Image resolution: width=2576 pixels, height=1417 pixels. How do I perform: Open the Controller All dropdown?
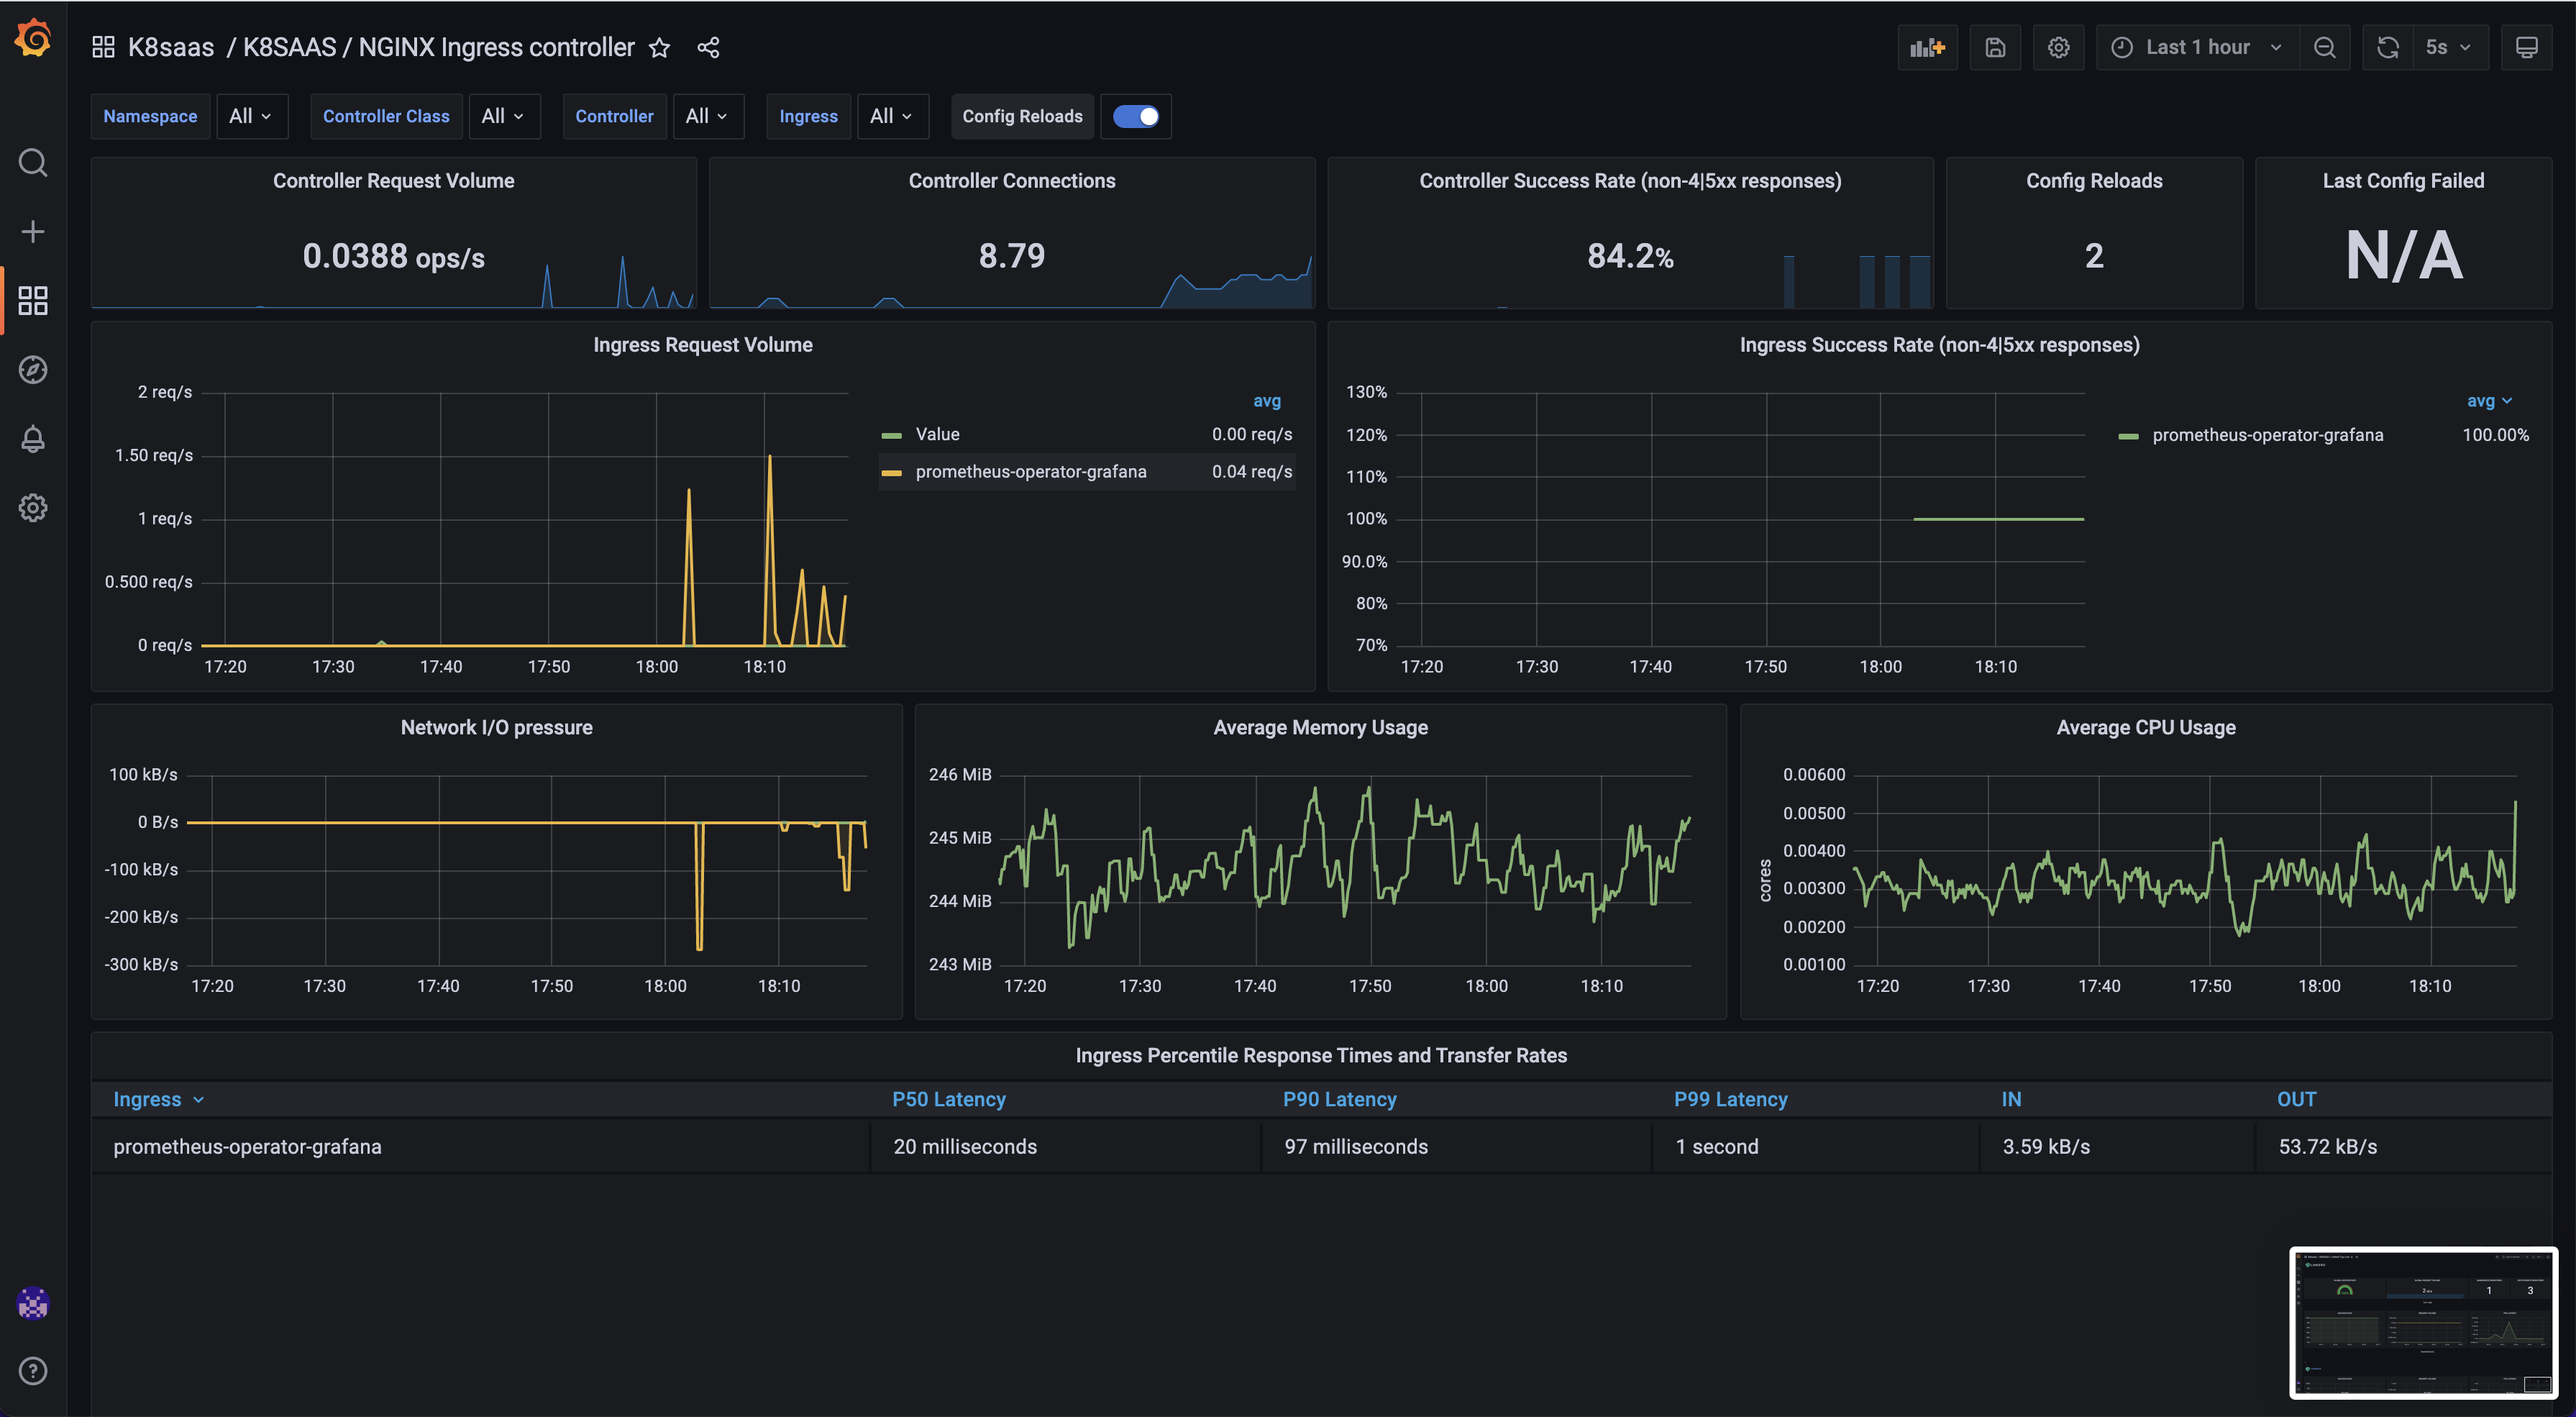click(707, 116)
